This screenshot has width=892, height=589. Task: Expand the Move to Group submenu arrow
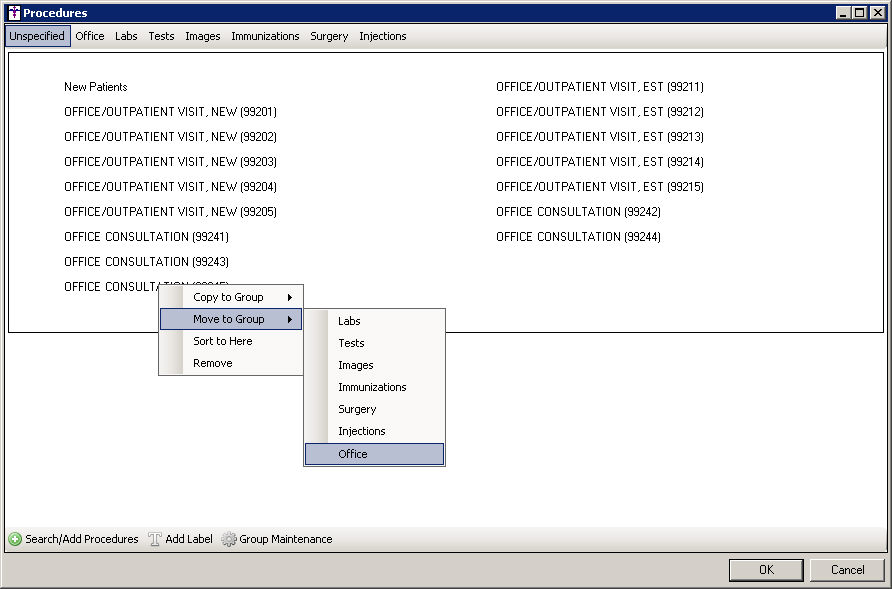point(290,319)
